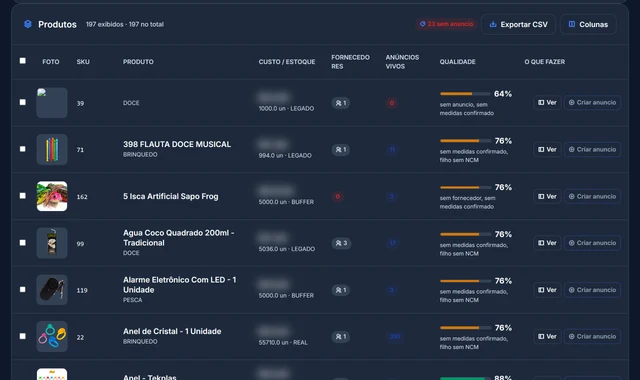
Task: Click the SKU column header
Action: pyautogui.click(x=83, y=62)
